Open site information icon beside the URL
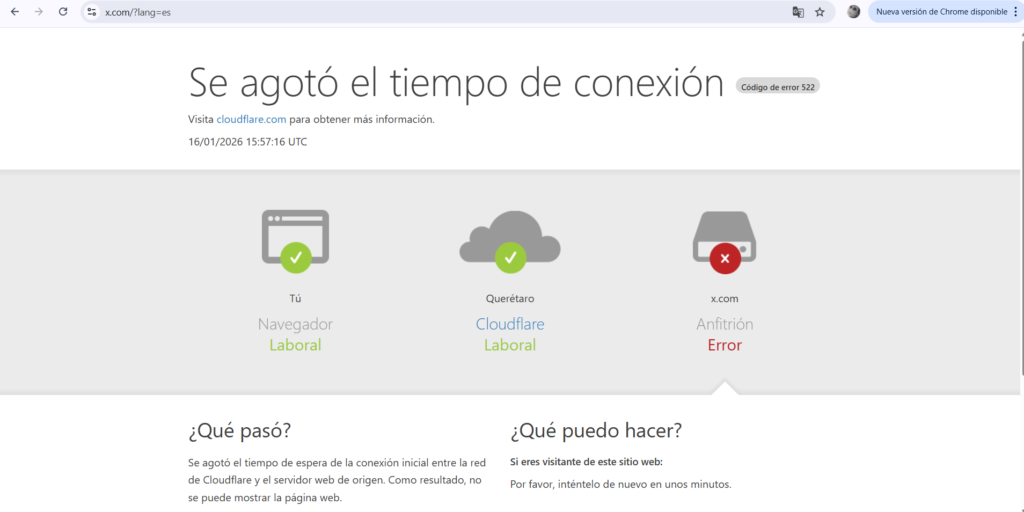The width and height of the screenshot is (1024, 512). click(91, 12)
